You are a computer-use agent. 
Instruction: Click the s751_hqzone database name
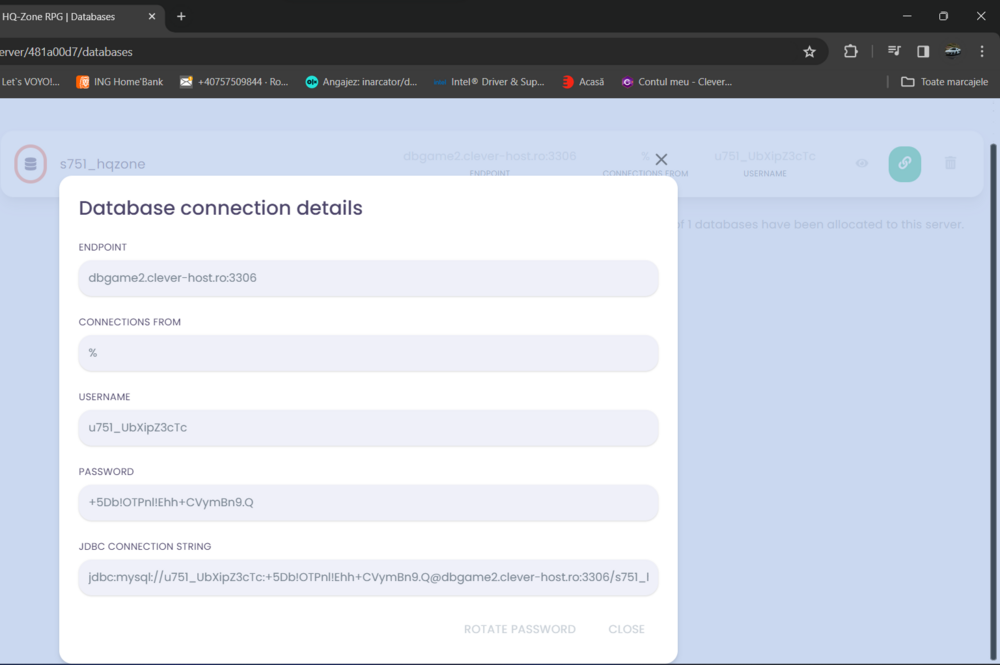(x=103, y=164)
